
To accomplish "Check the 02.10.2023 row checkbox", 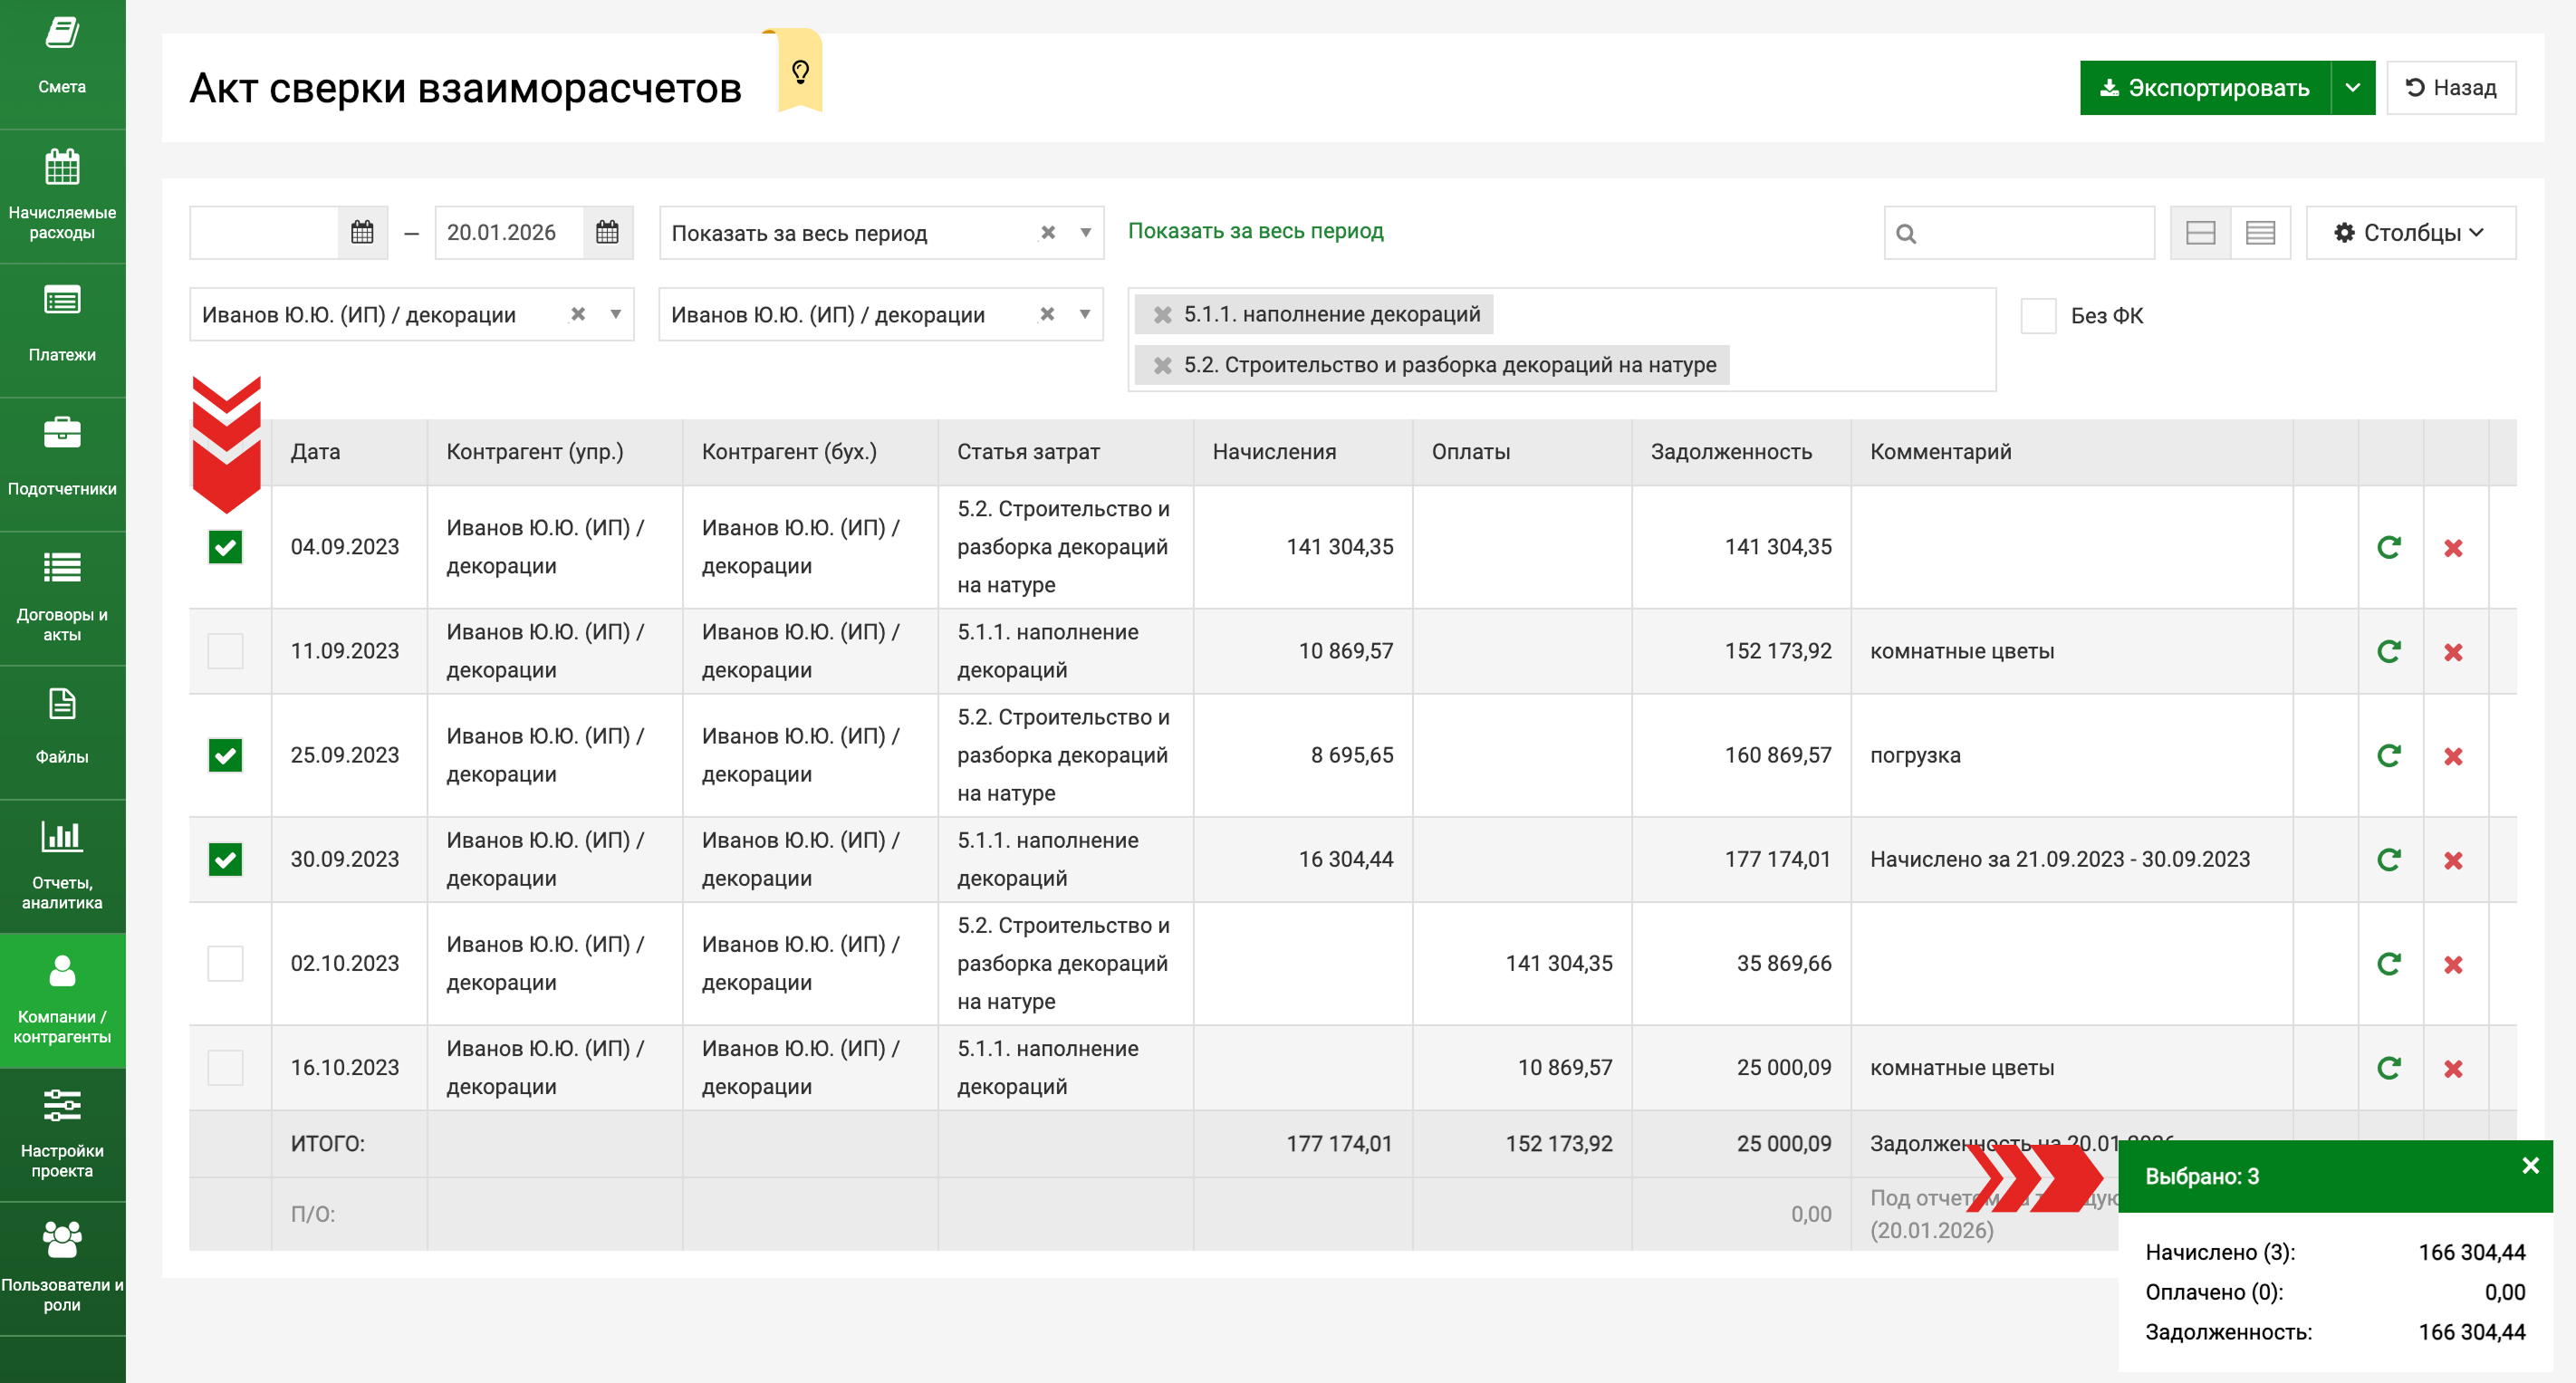I will pos(225,964).
